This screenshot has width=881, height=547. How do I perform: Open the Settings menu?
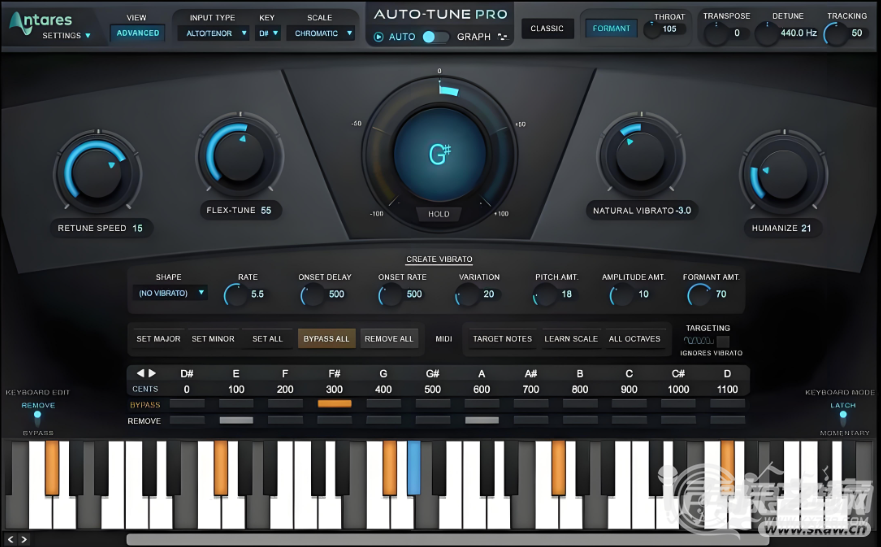point(66,35)
